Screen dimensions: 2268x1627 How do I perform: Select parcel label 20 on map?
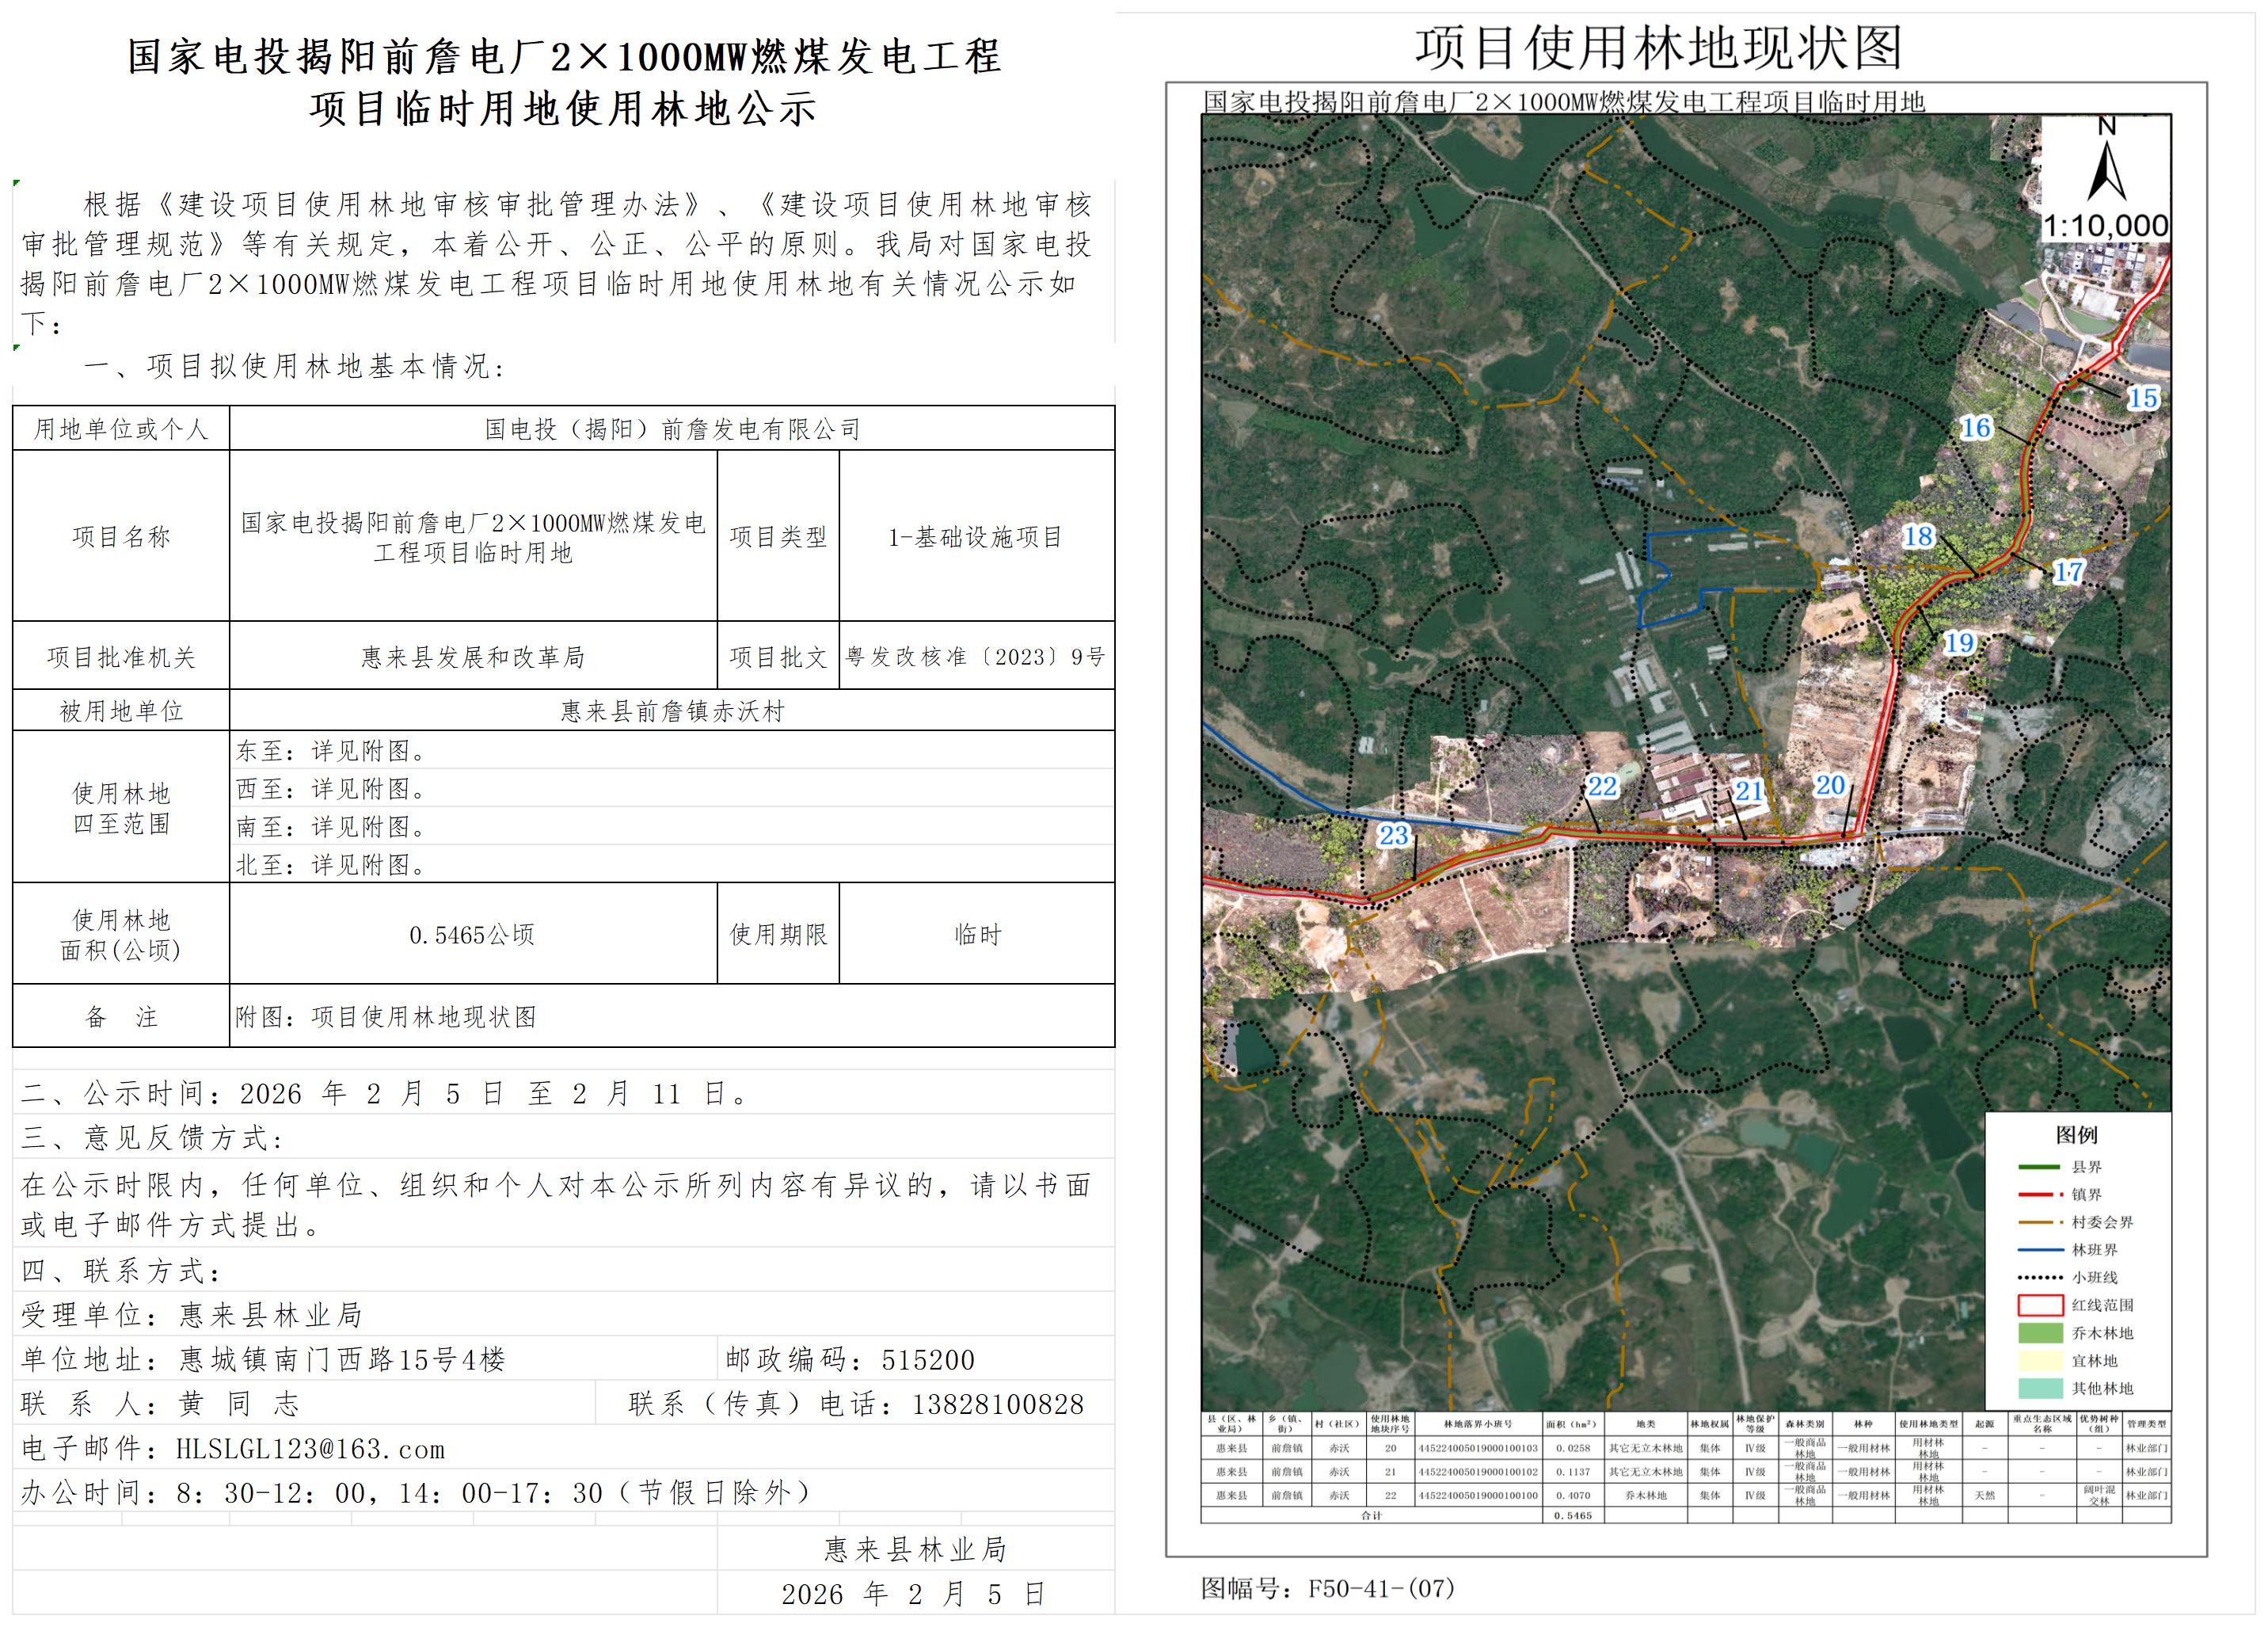coord(1829,785)
